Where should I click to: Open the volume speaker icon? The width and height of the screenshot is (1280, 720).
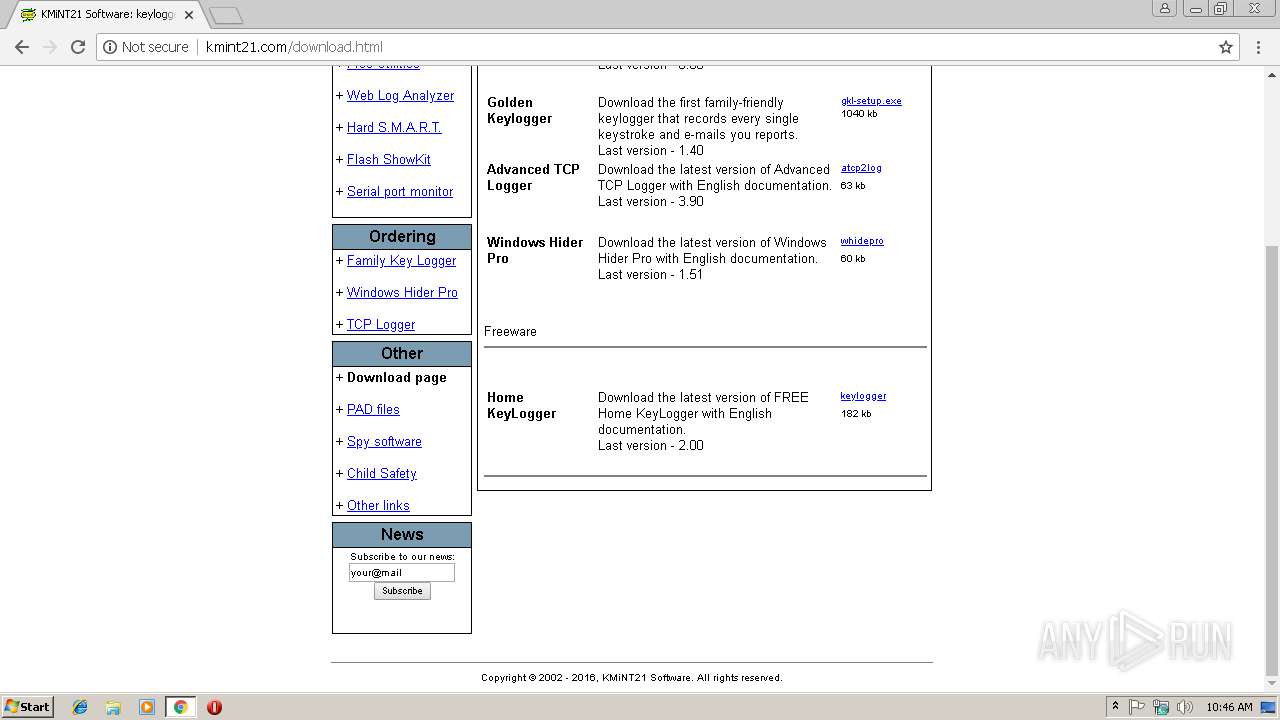(1185, 707)
